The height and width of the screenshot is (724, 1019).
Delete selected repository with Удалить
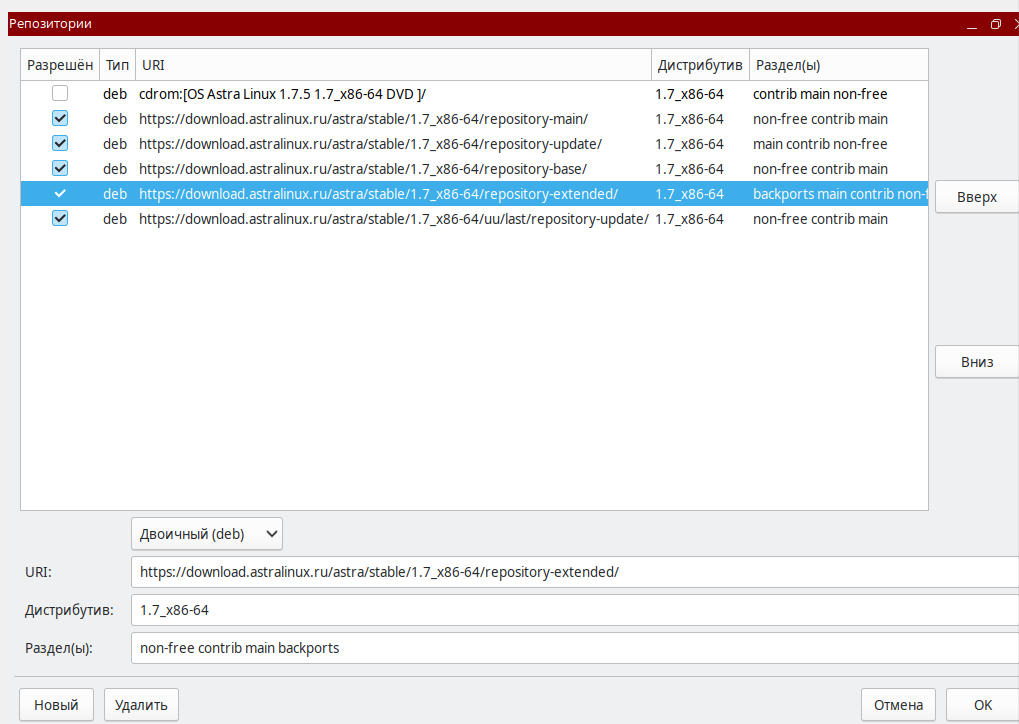[x=141, y=705]
